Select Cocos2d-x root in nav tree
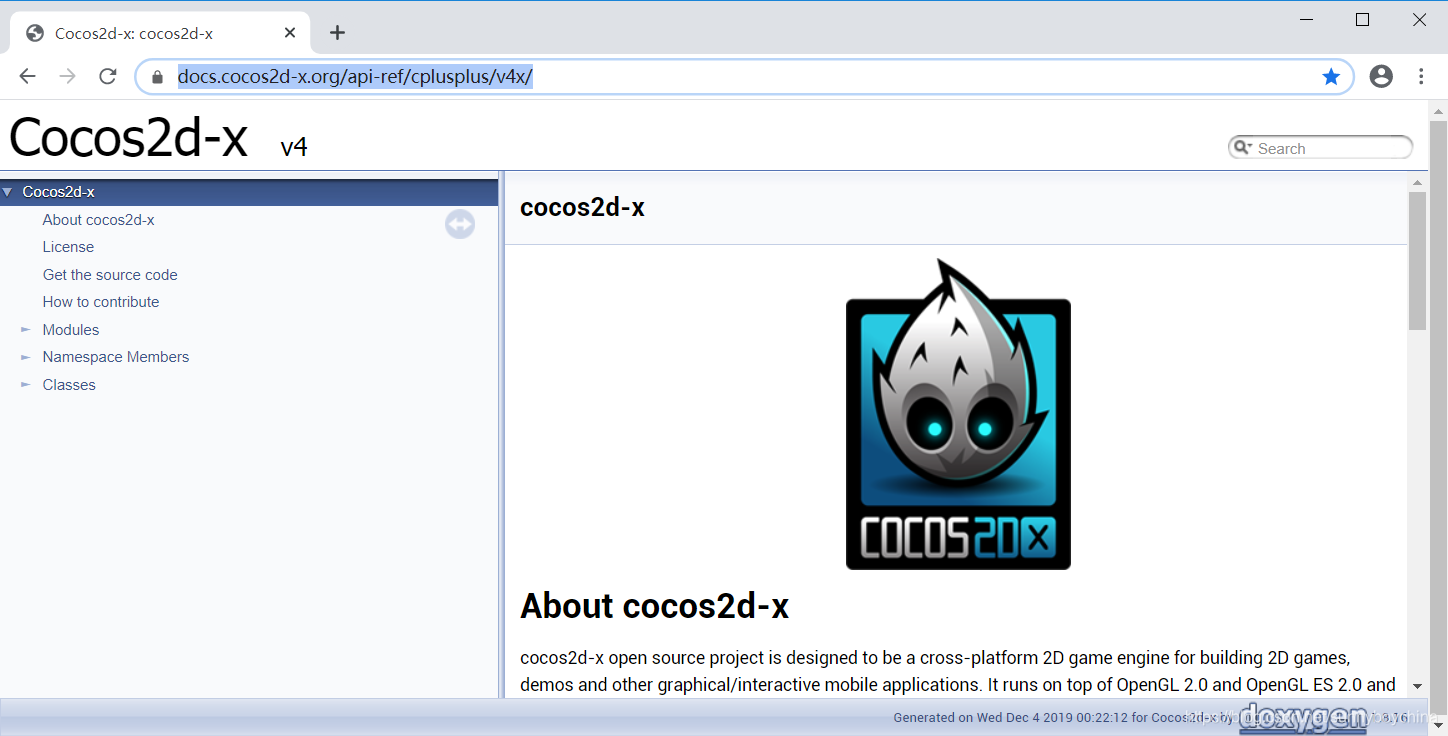The image size is (1448, 736). tap(58, 192)
